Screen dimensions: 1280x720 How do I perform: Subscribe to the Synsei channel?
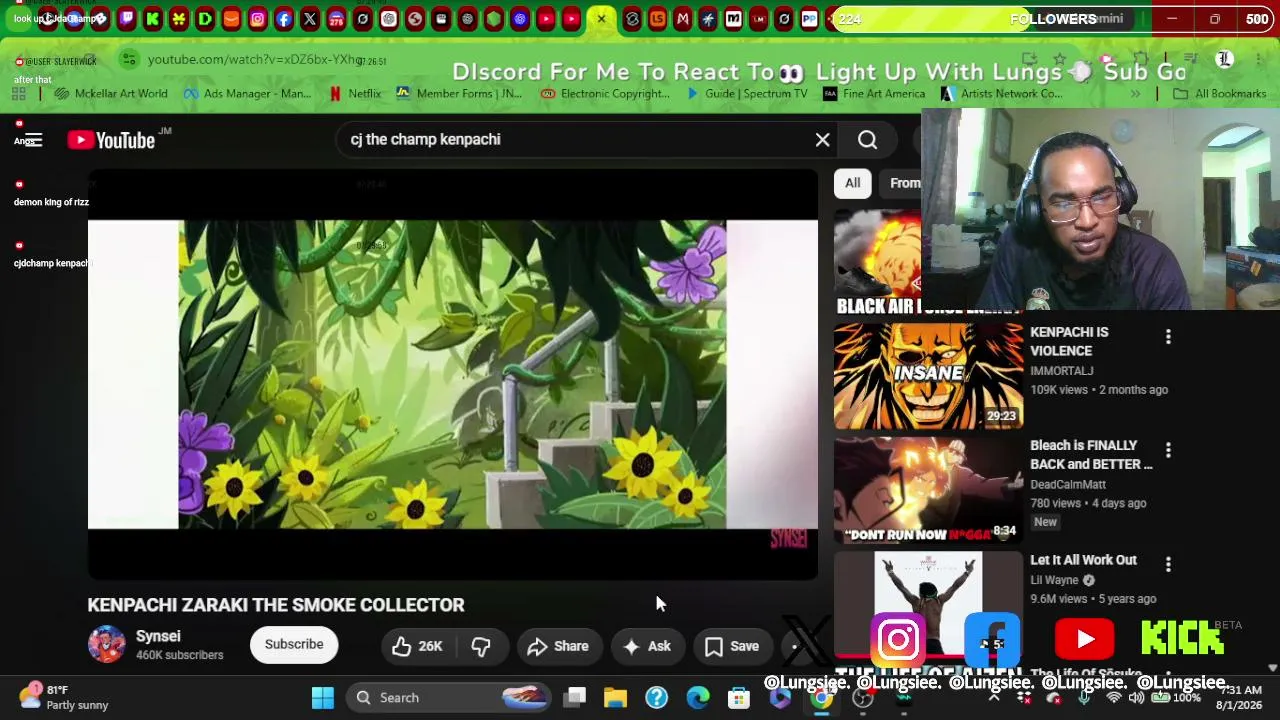pos(294,645)
